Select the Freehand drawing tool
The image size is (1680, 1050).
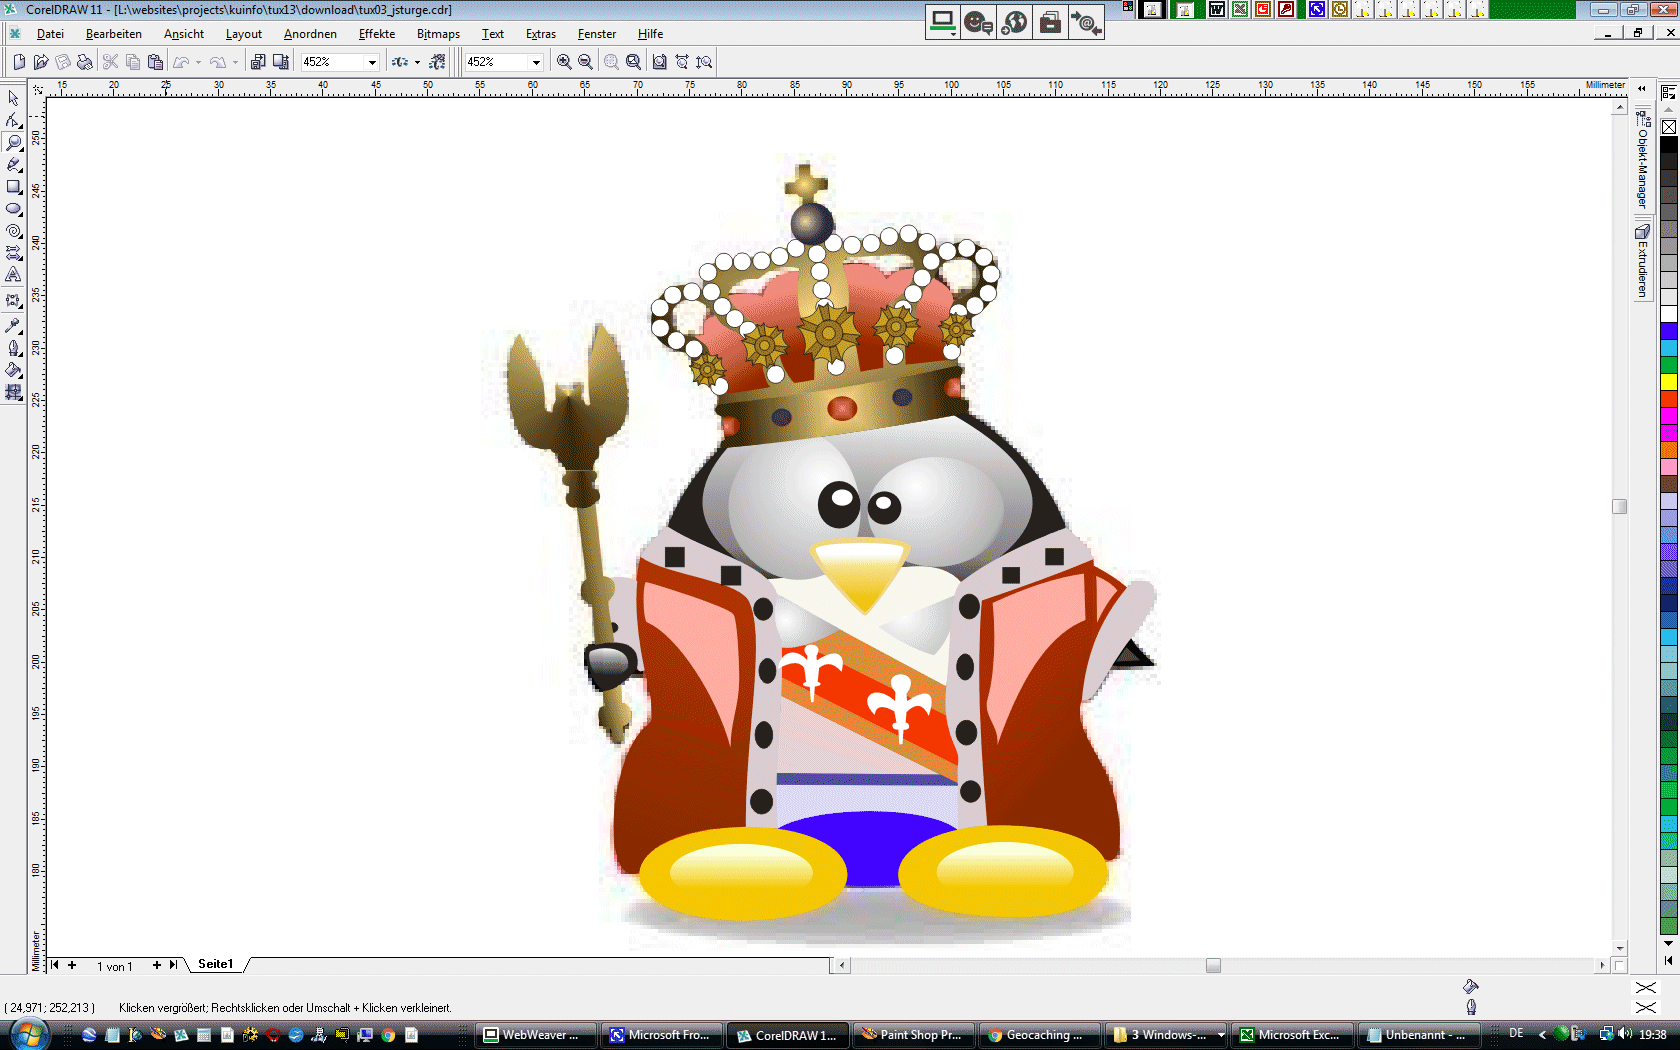pyautogui.click(x=13, y=165)
